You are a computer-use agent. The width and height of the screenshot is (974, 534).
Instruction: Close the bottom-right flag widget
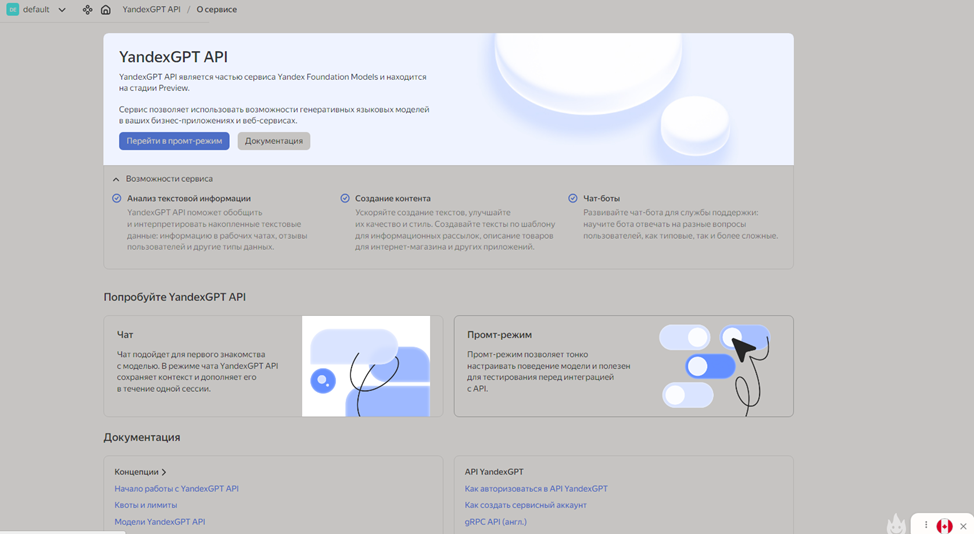[963, 527]
